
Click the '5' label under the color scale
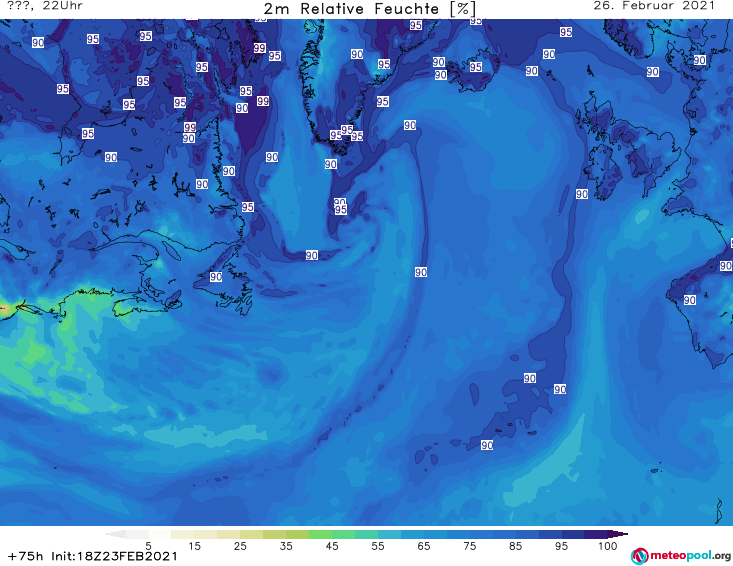[148, 546]
